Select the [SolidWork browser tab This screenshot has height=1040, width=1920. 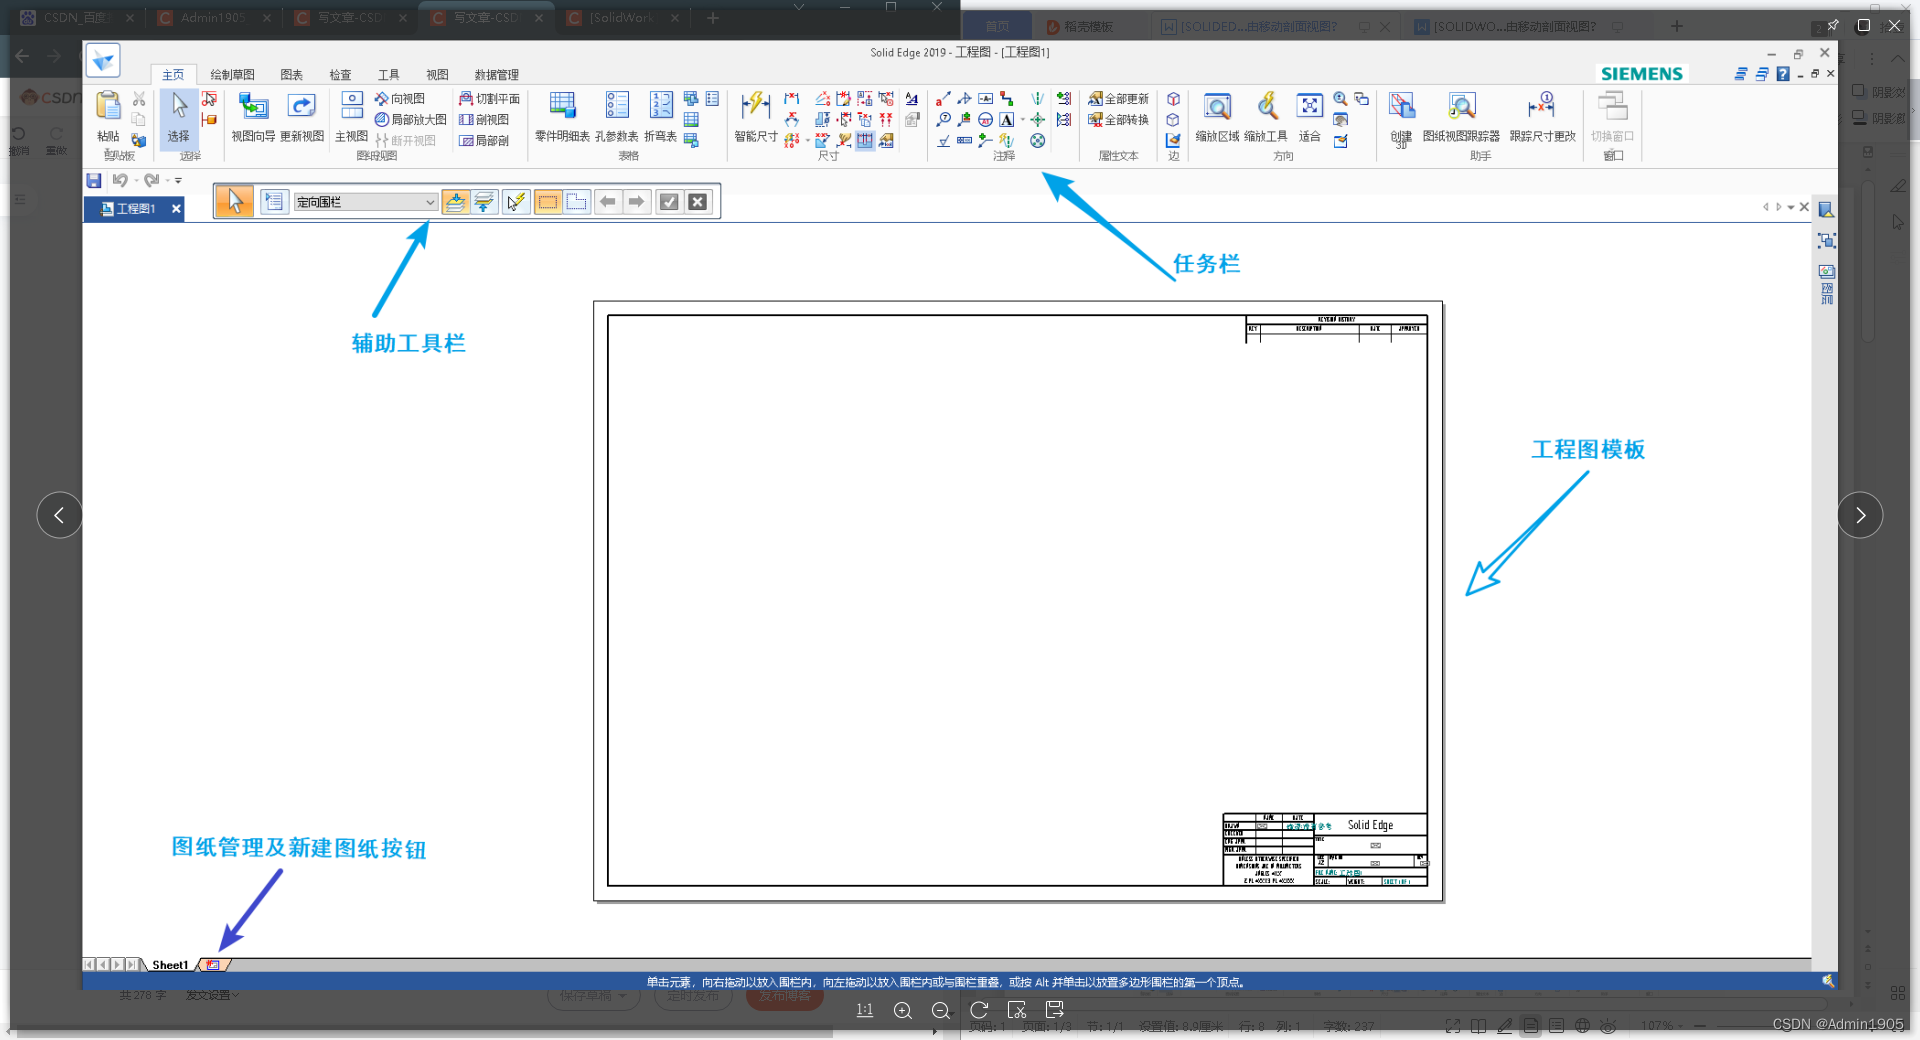(622, 18)
